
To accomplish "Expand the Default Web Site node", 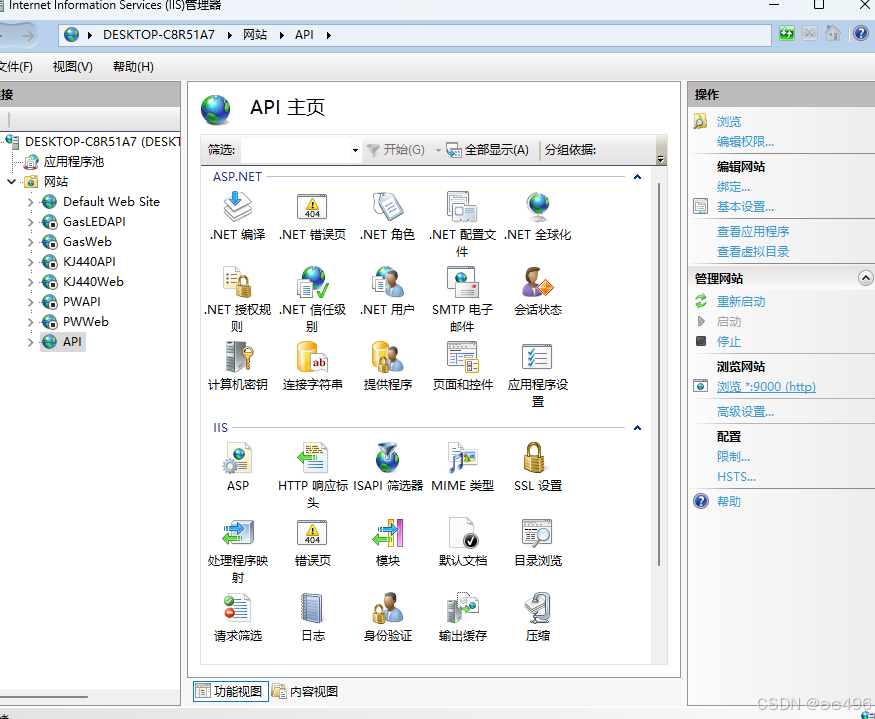I will coord(31,202).
